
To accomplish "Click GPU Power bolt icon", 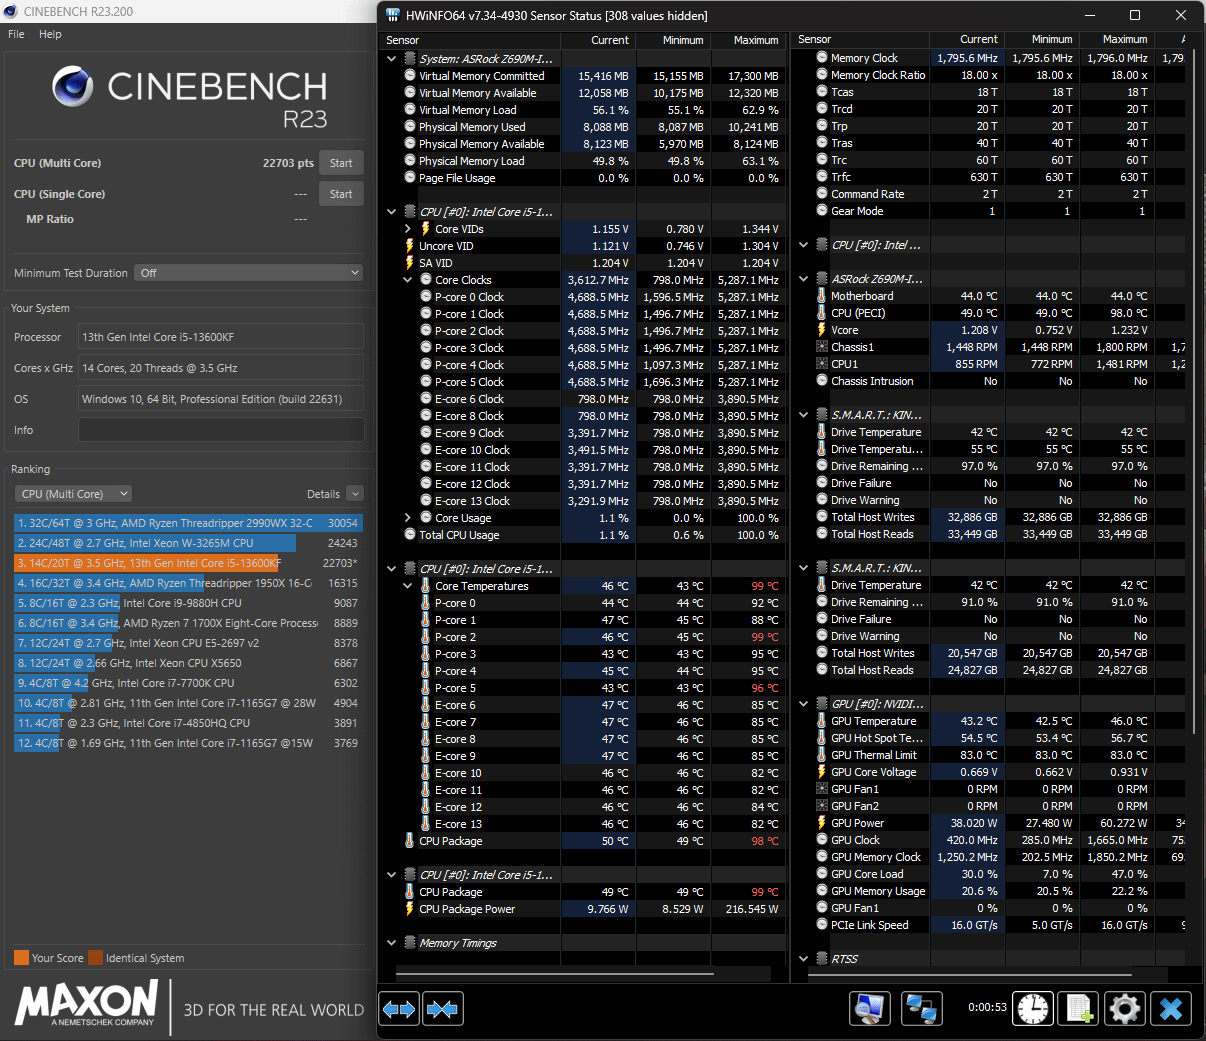I will (x=822, y=823).
